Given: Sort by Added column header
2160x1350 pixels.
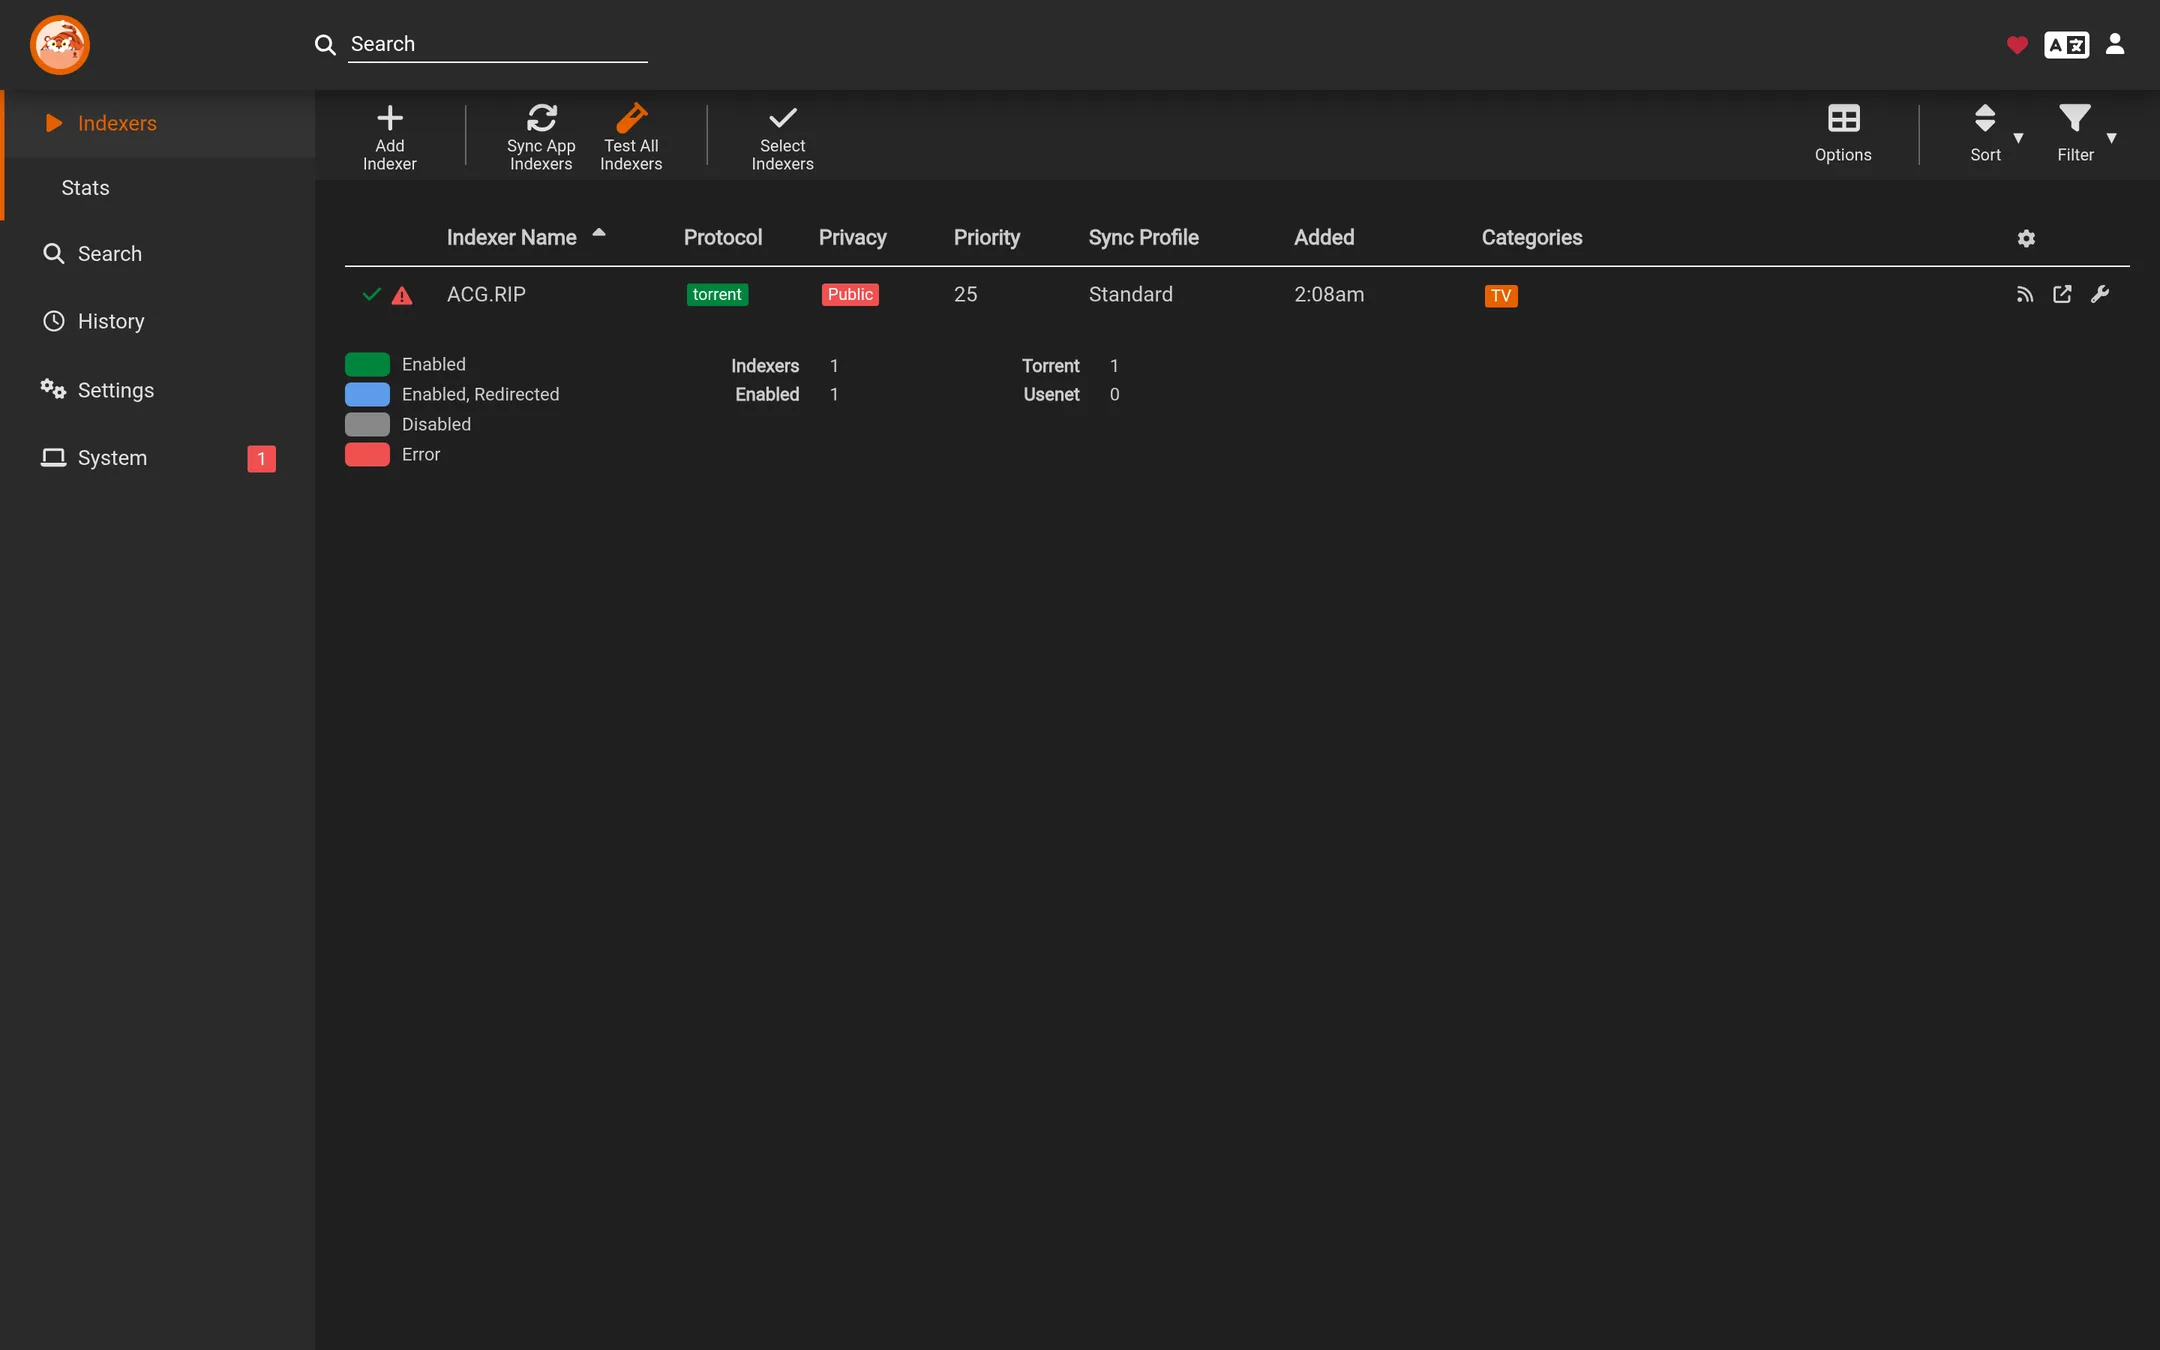Looking at the screenshot, I should pos(1324,238).
